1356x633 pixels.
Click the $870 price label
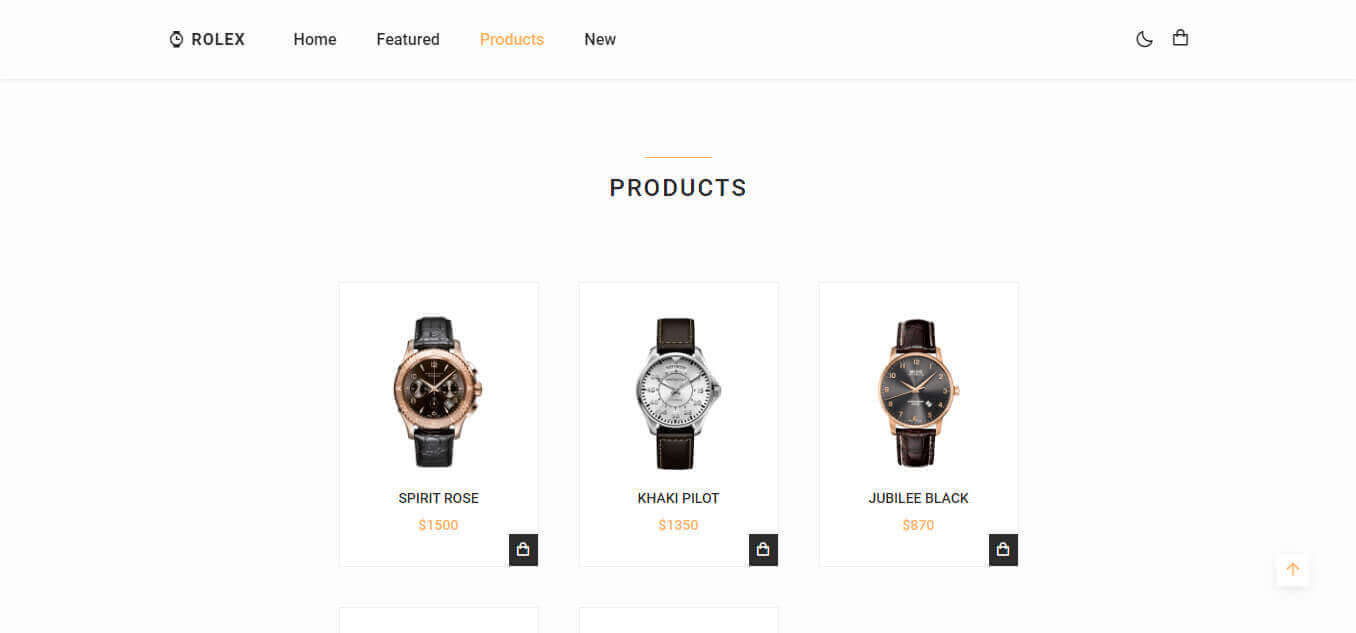click(918, 525)
